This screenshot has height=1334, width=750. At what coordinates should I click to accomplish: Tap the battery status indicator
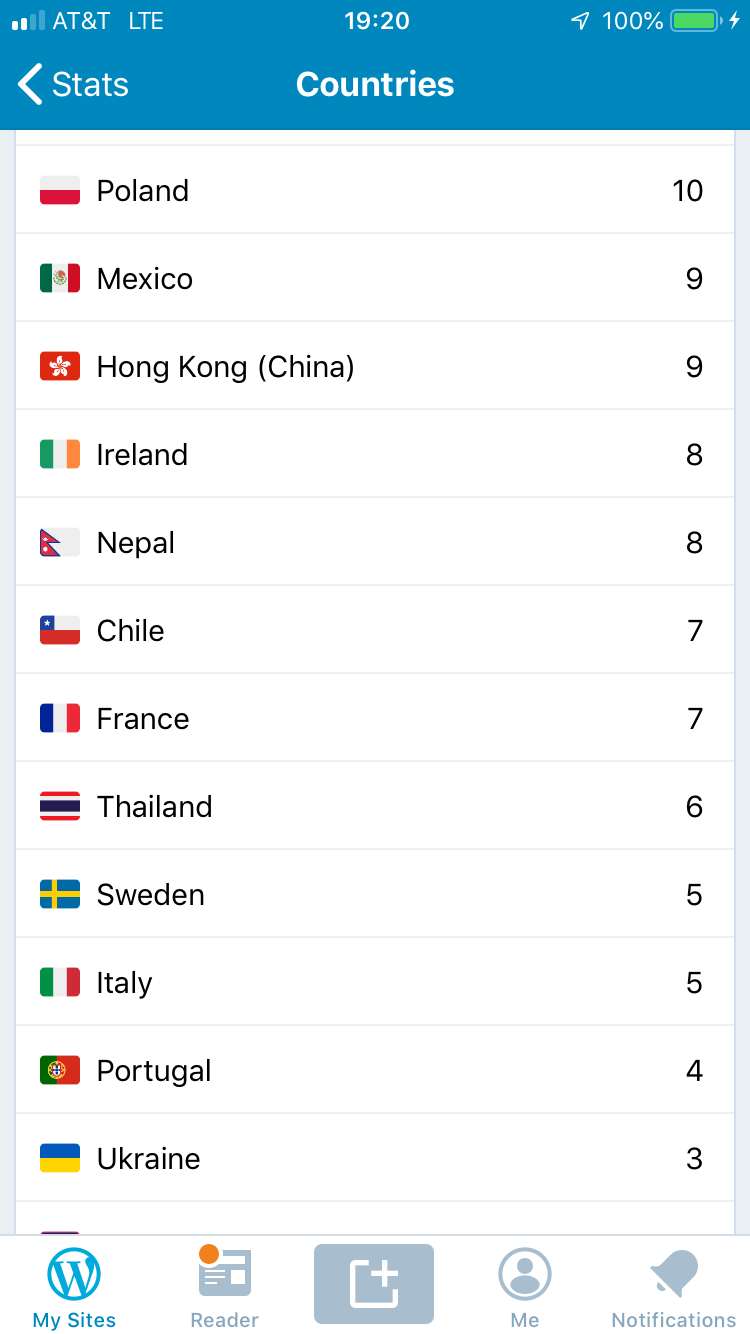(x=695, y=21)
